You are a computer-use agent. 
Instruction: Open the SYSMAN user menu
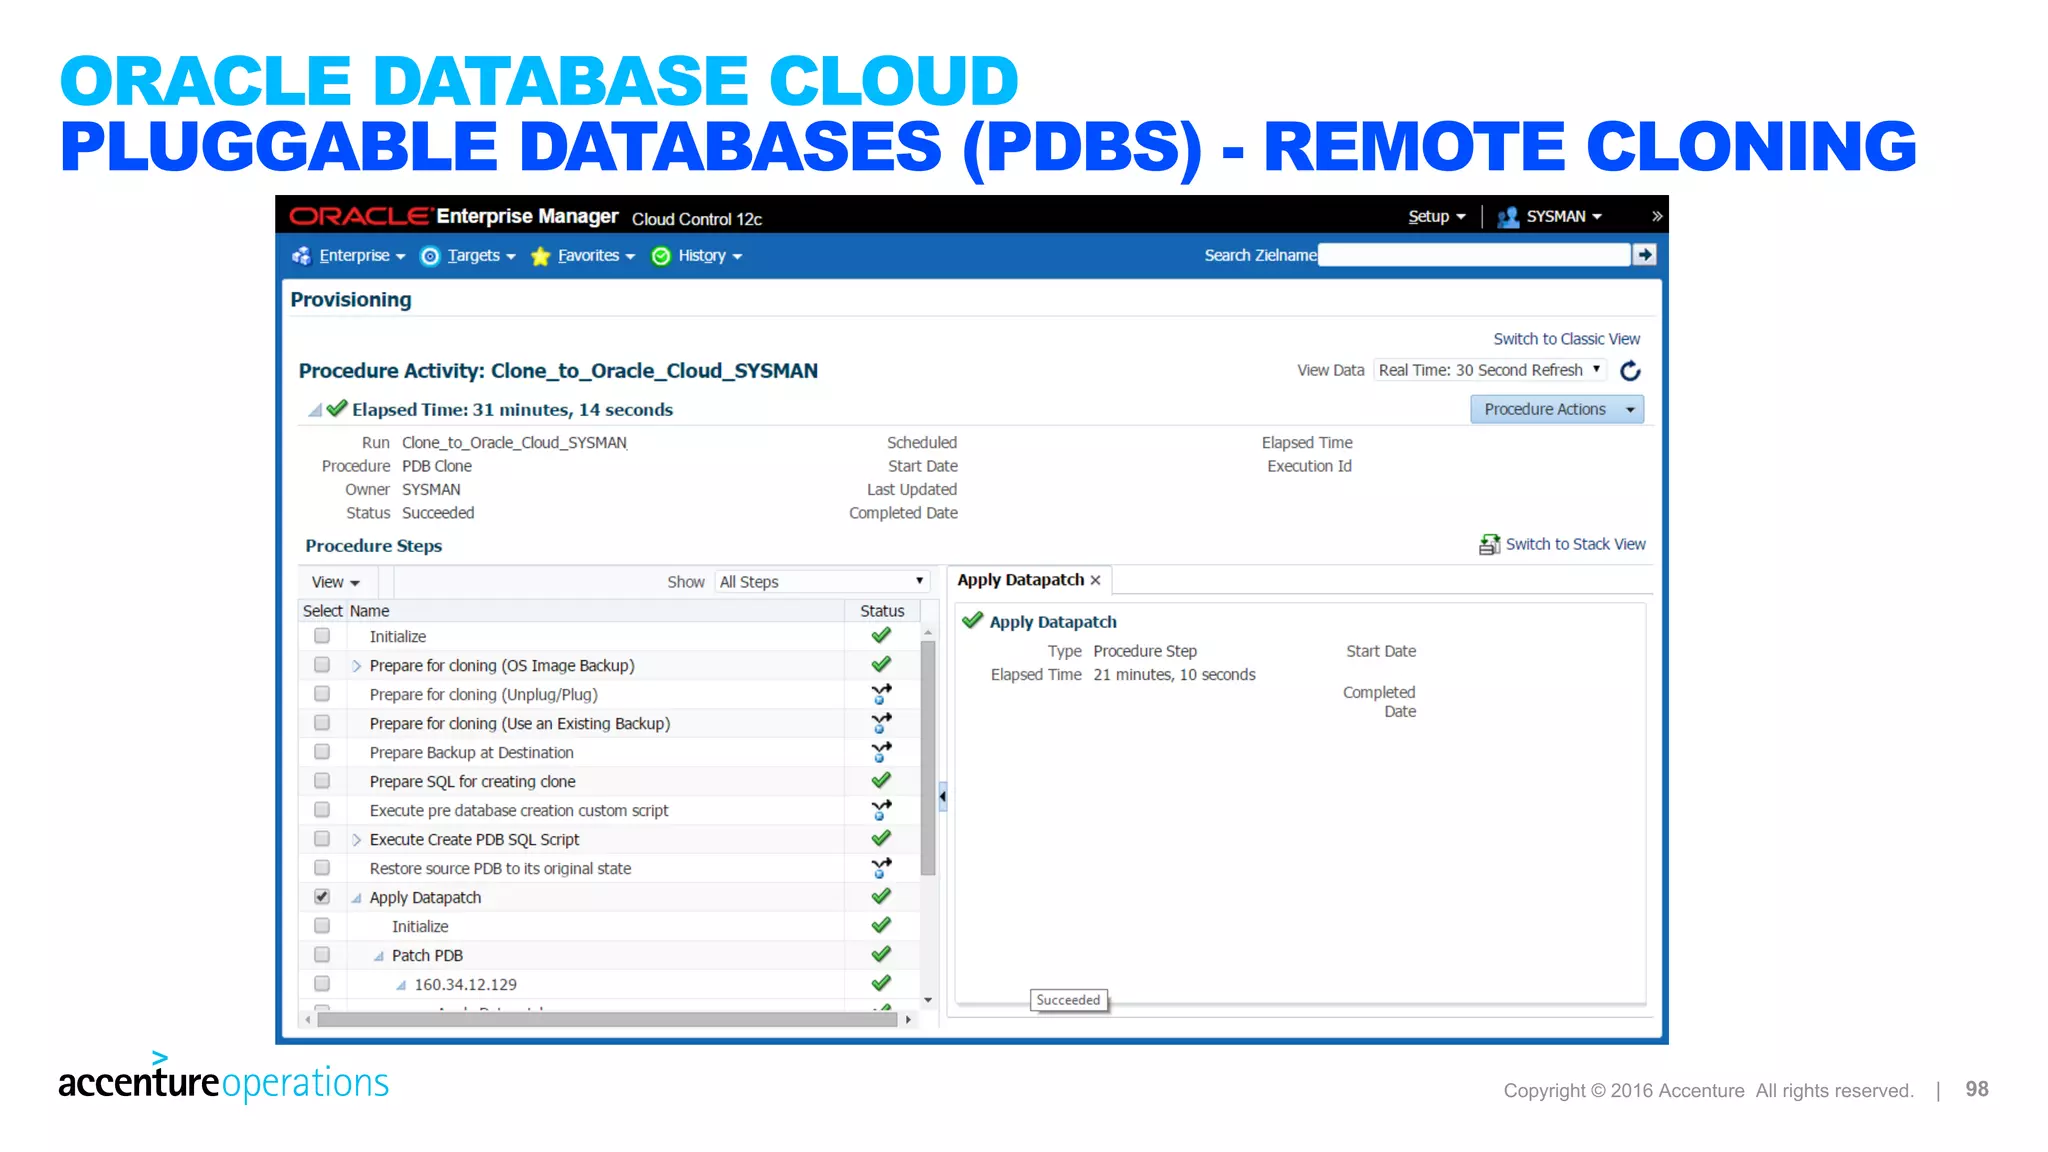1564,217
